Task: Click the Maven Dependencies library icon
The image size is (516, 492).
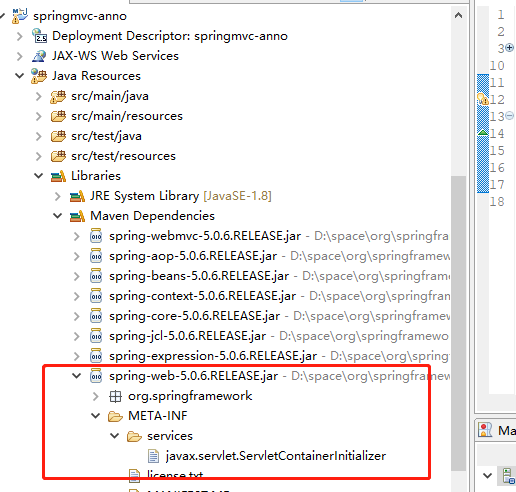Action: click(77, 216)
